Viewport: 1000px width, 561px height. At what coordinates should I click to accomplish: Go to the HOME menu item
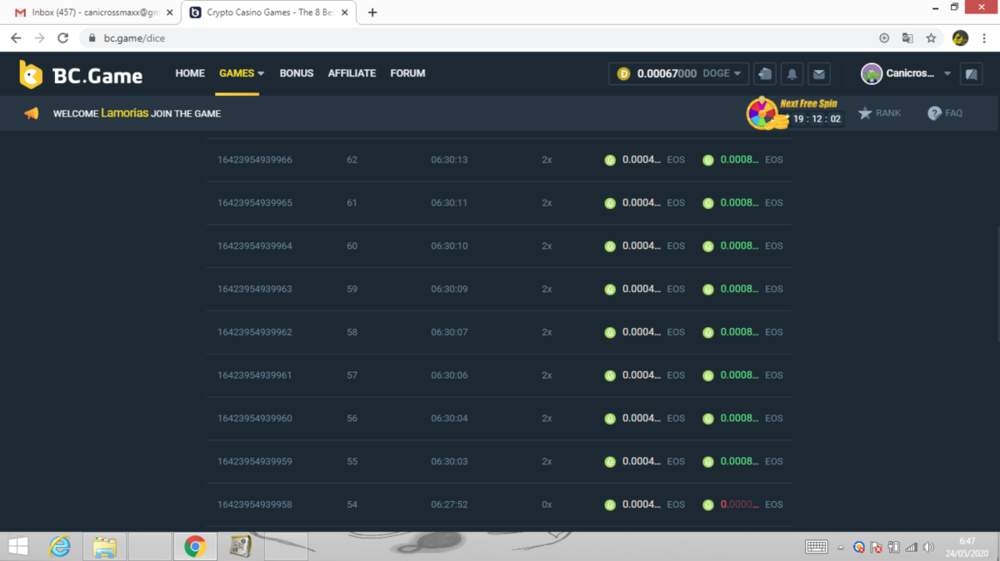190,74
